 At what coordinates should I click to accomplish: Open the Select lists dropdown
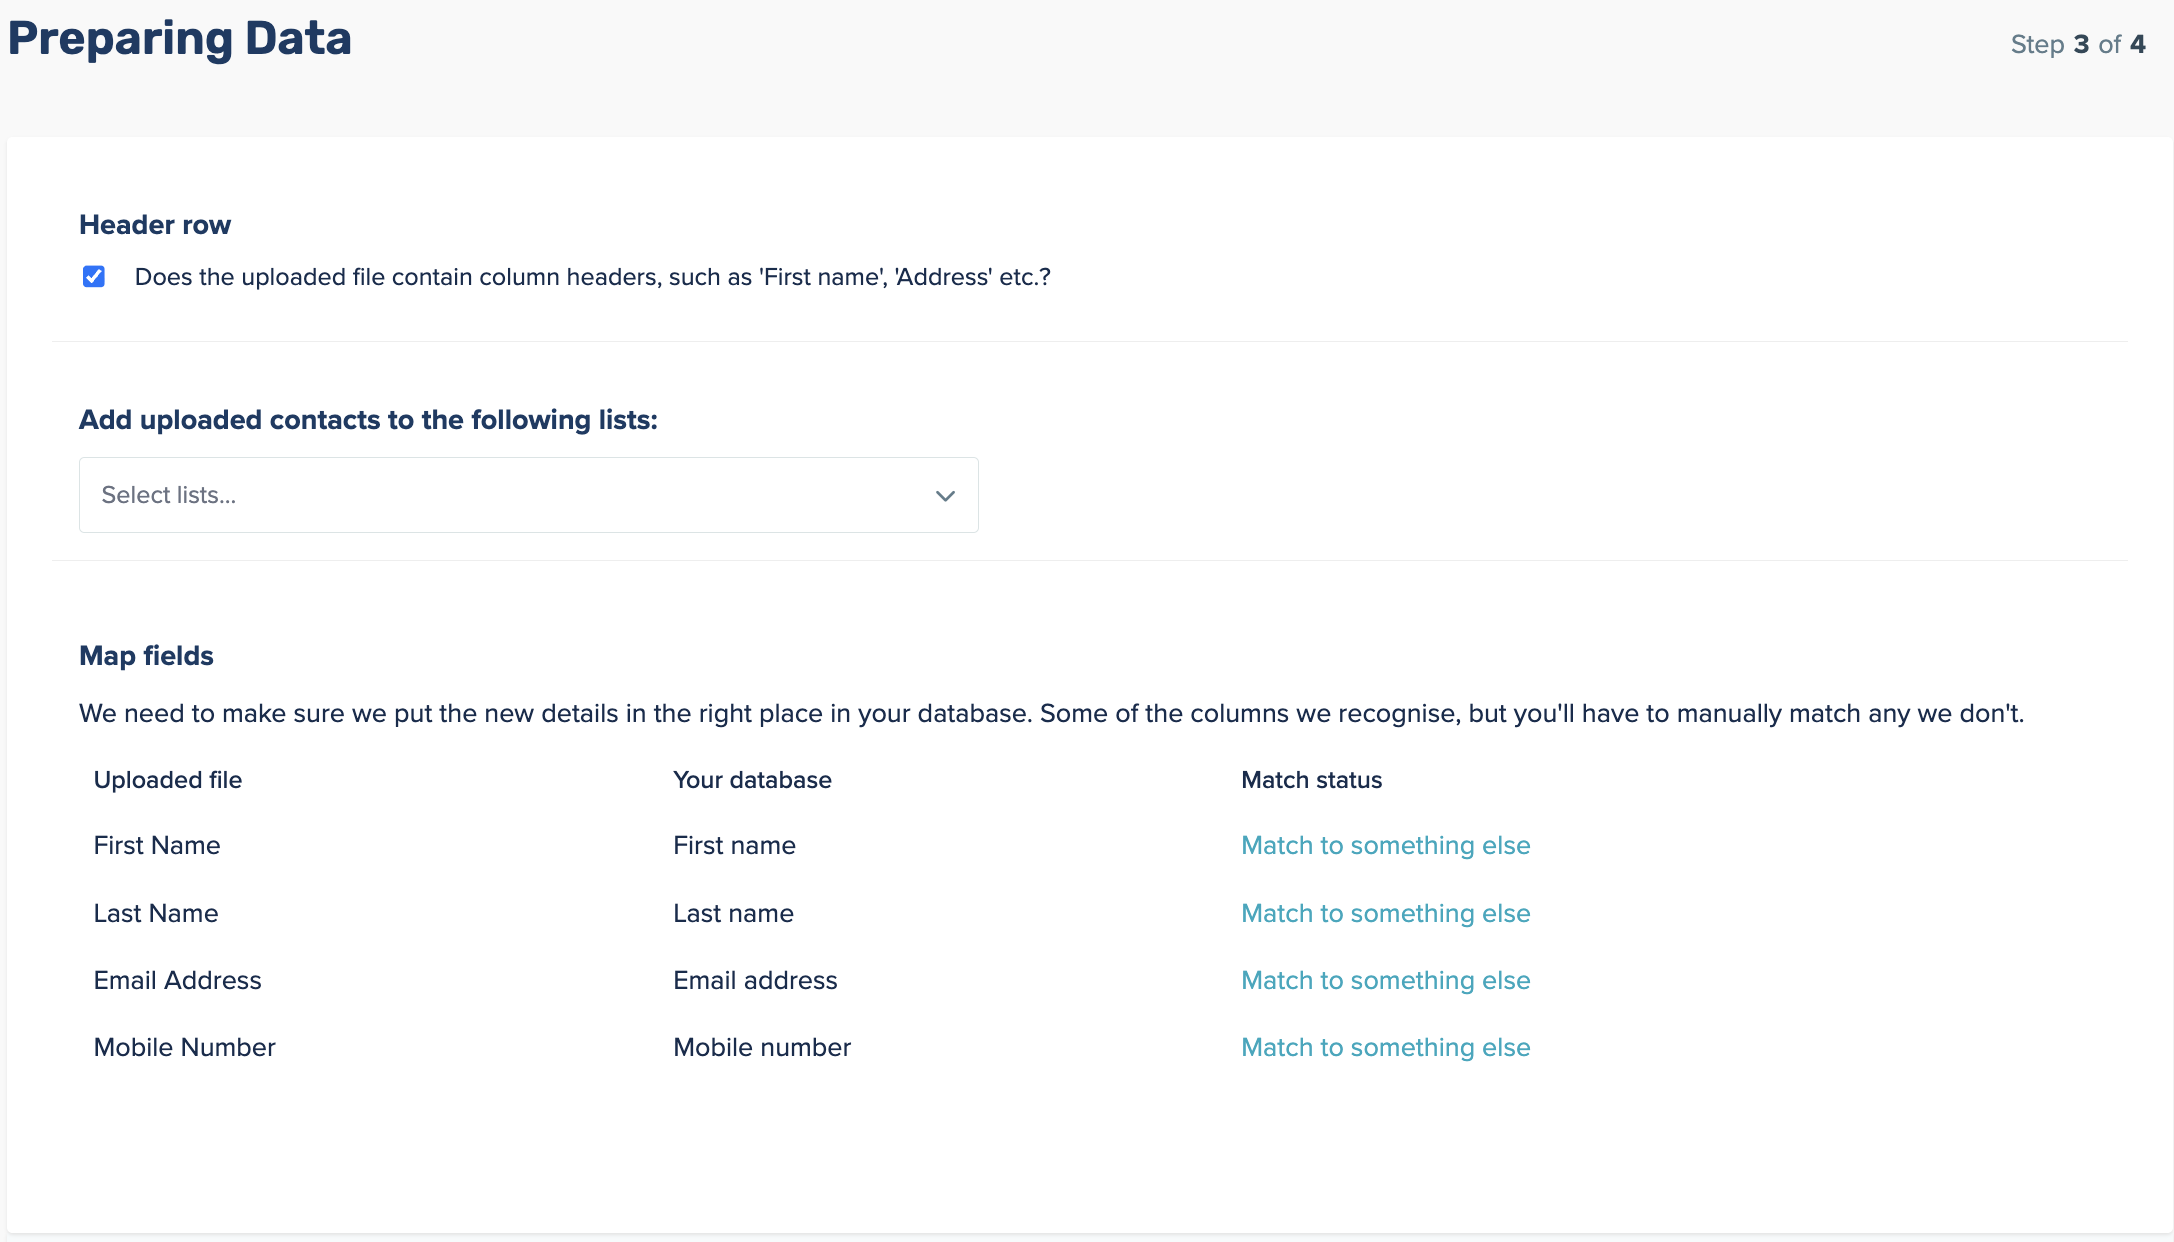(x=528, y=495)
